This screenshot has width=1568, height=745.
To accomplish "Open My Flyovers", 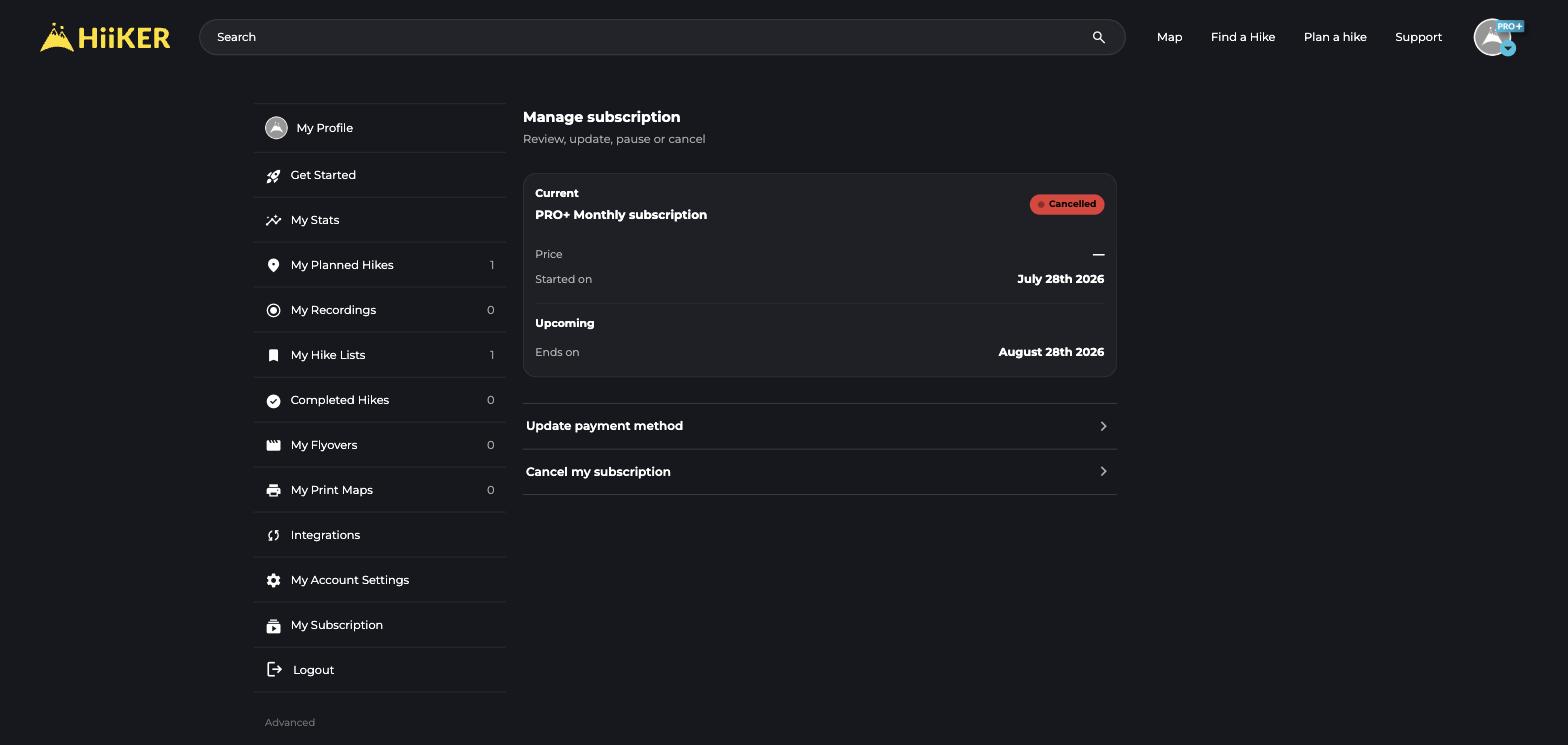I will coord(380,445).
